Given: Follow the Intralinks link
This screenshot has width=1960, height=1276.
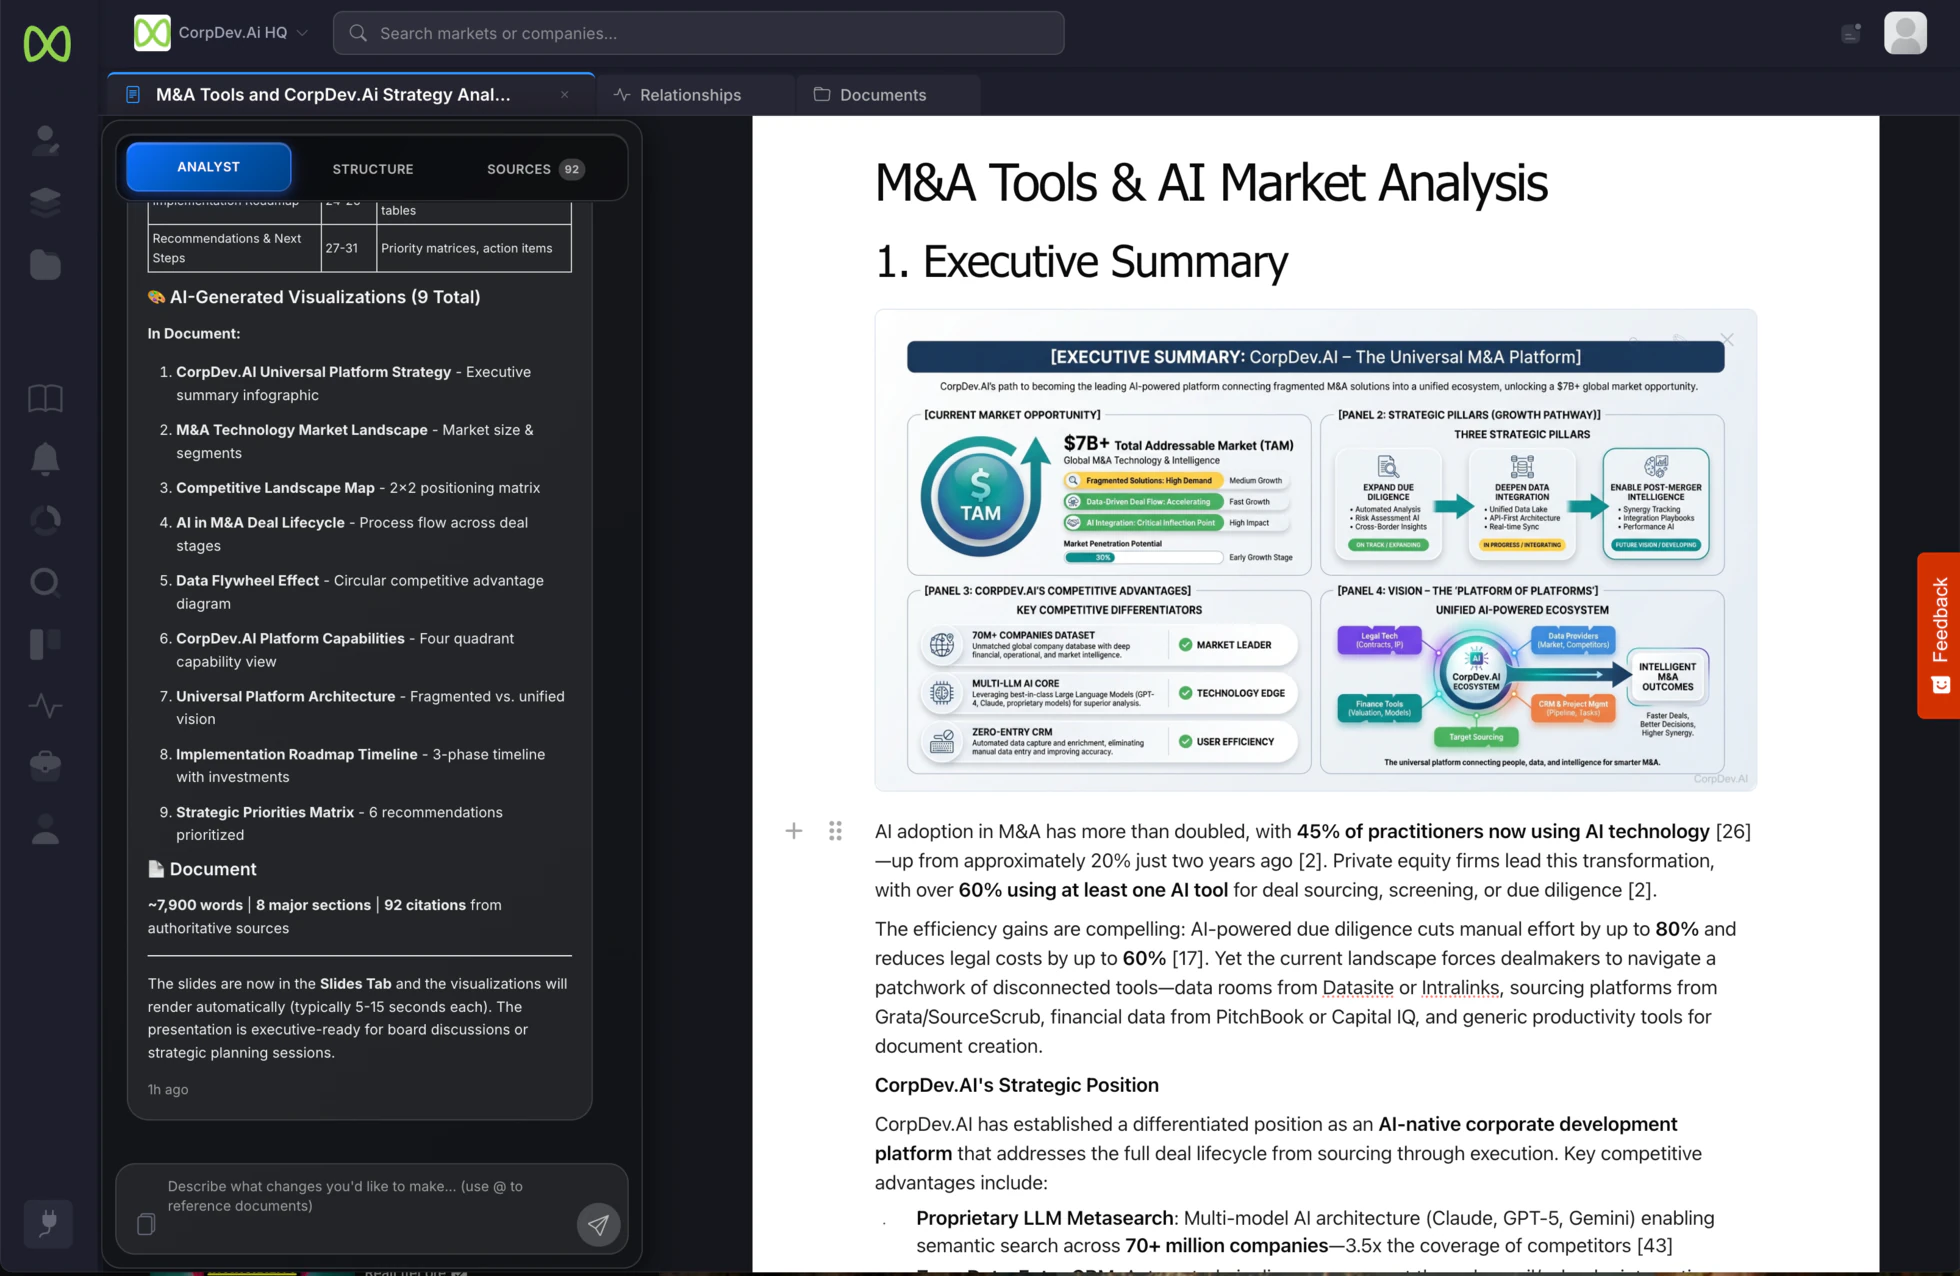Looking at the screenshot, I should 1460,988.
